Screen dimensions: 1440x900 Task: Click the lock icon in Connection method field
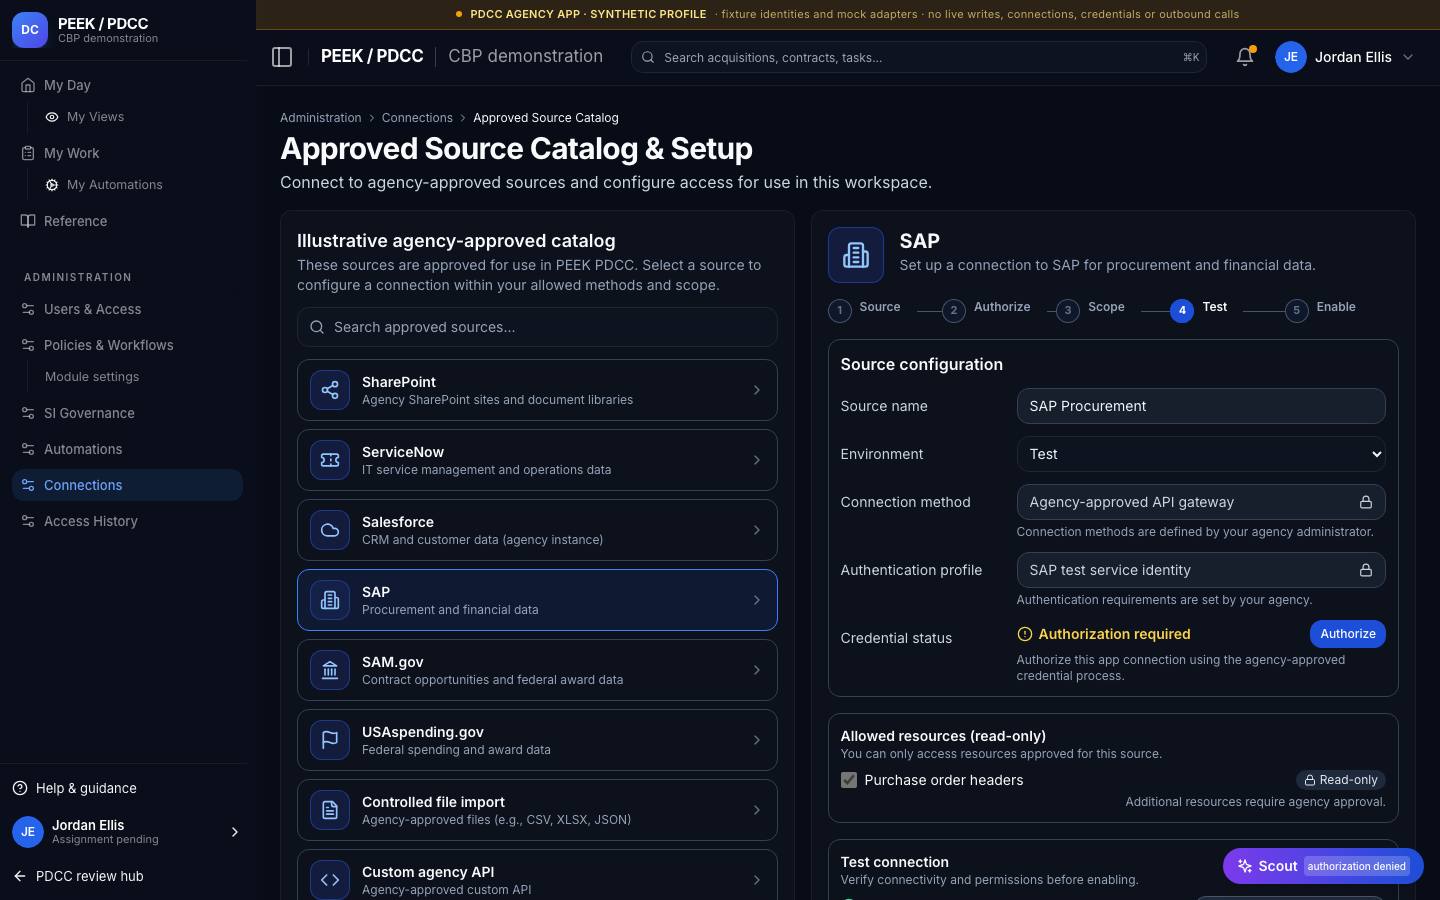coord(1365,502)
